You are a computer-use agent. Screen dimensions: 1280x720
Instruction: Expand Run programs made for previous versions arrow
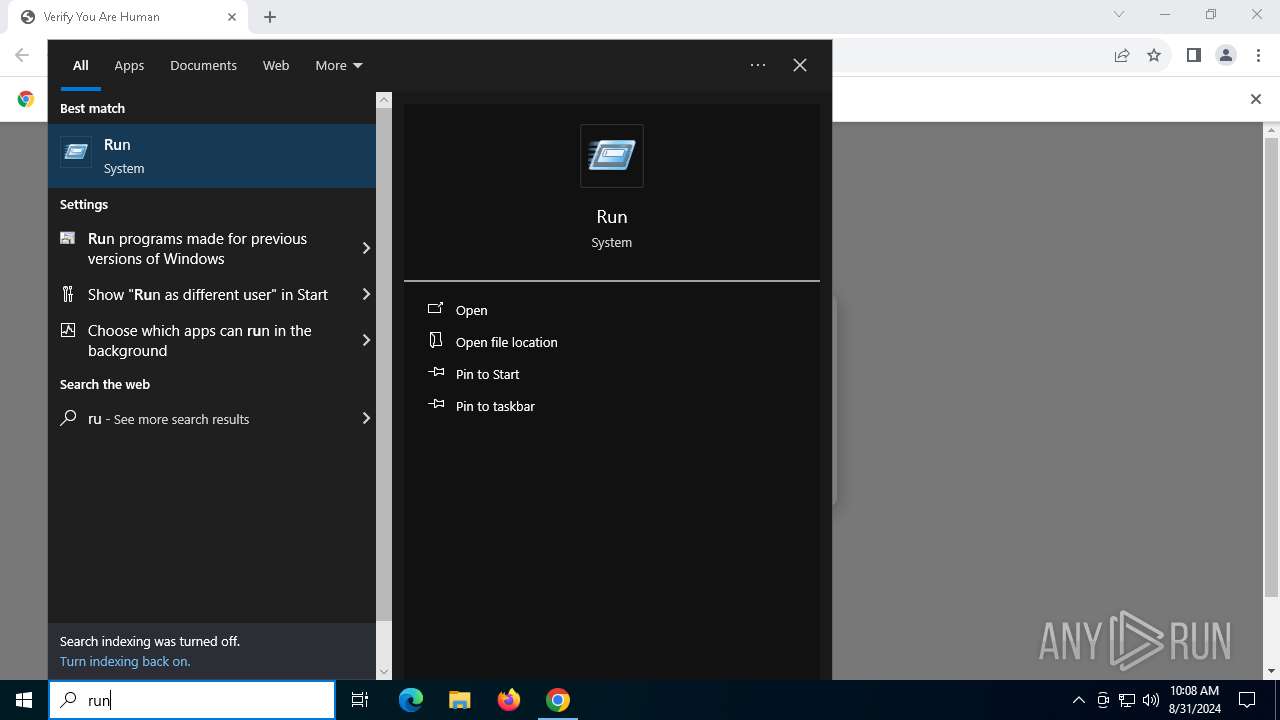[366, 248]
